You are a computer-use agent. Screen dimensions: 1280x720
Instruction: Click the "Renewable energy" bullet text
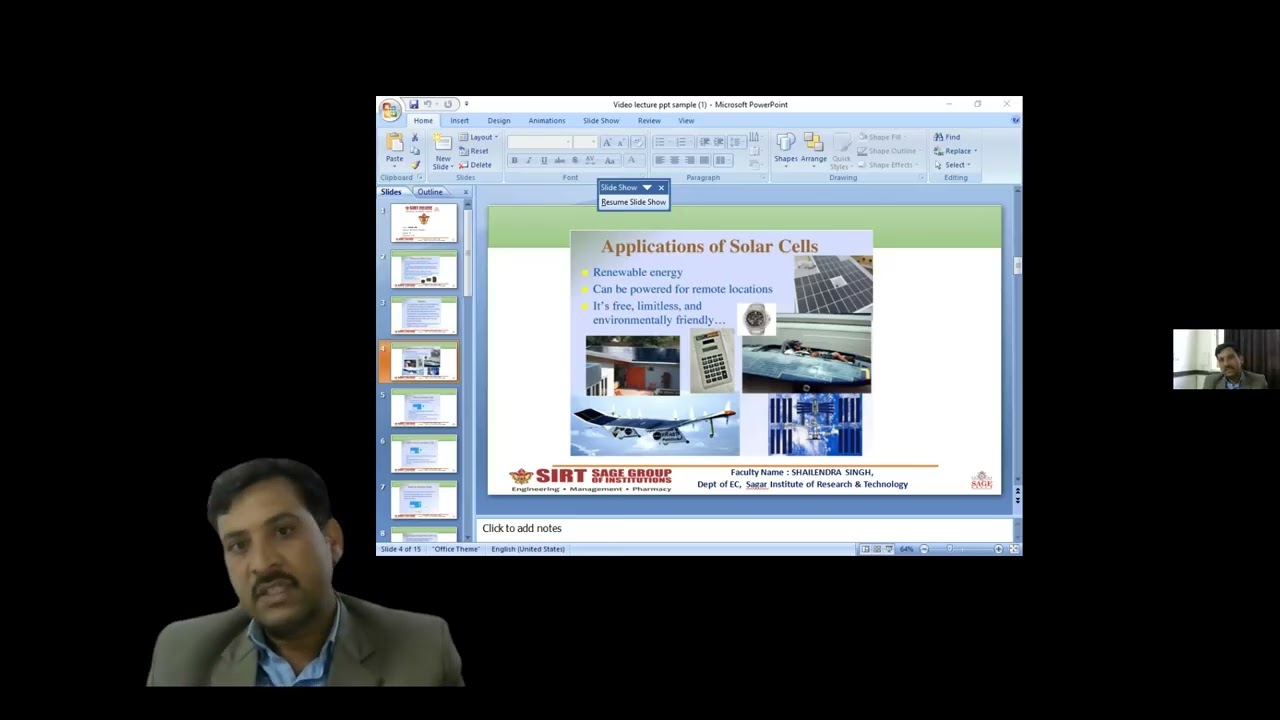point(637,272)
